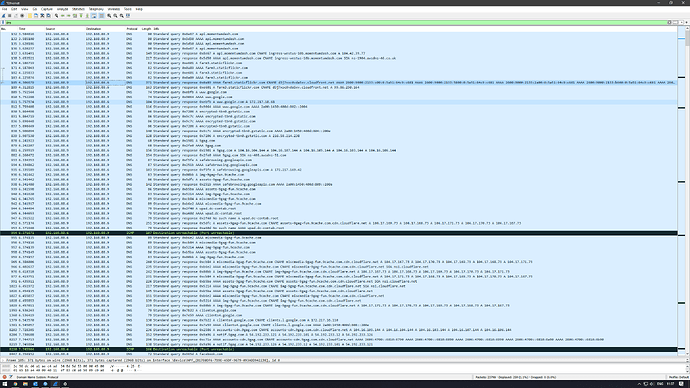Open File Explorer from the taskbar
The width and height of the screenshot is (690, 388).
pyautogui.click(x=25, y=384)
